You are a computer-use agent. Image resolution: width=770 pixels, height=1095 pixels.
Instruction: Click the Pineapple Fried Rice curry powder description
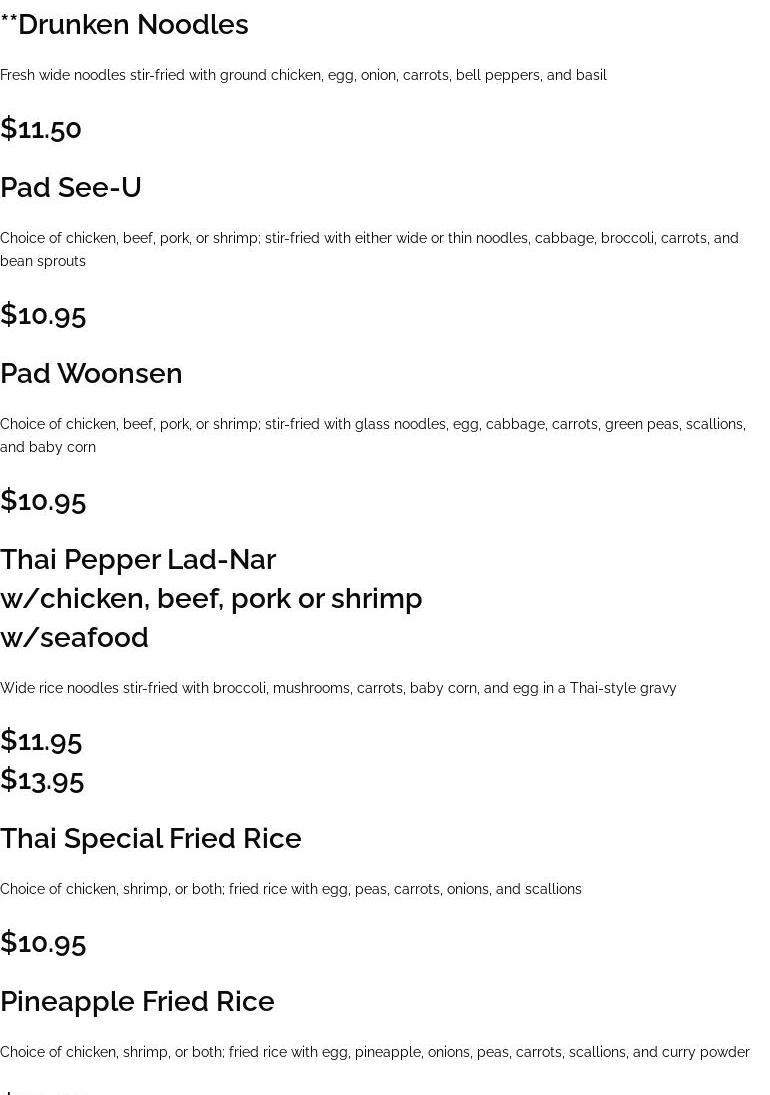[375, 1052]
